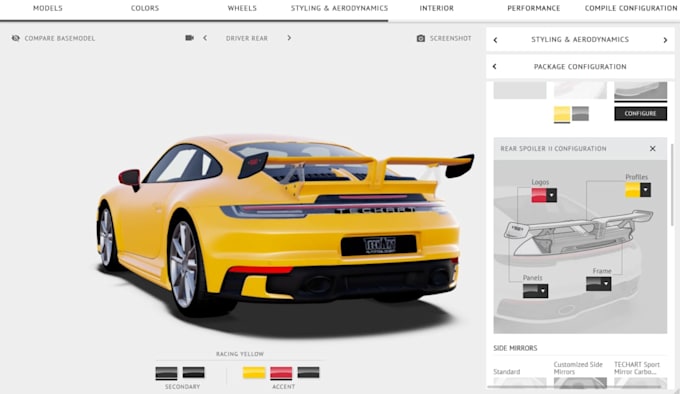
Task: Select Styling & Aerodynamics top tab
Action: (x=340, y=8)
